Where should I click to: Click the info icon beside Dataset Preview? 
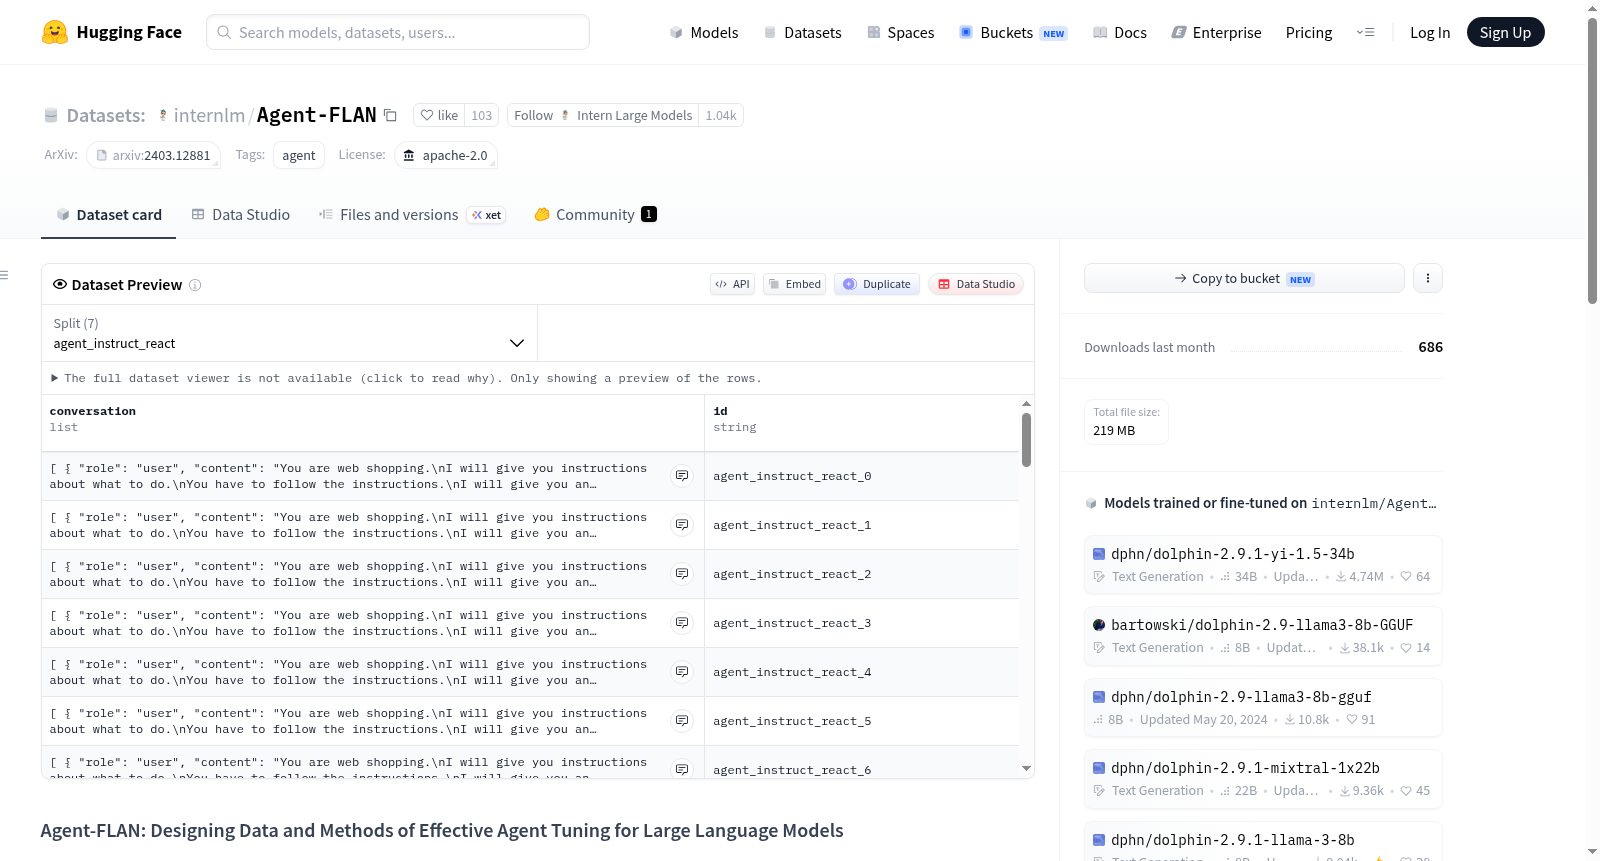click(195, 285)
